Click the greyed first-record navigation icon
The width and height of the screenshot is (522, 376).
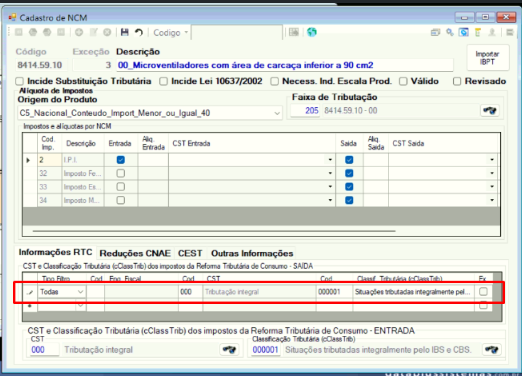point(19,32)
